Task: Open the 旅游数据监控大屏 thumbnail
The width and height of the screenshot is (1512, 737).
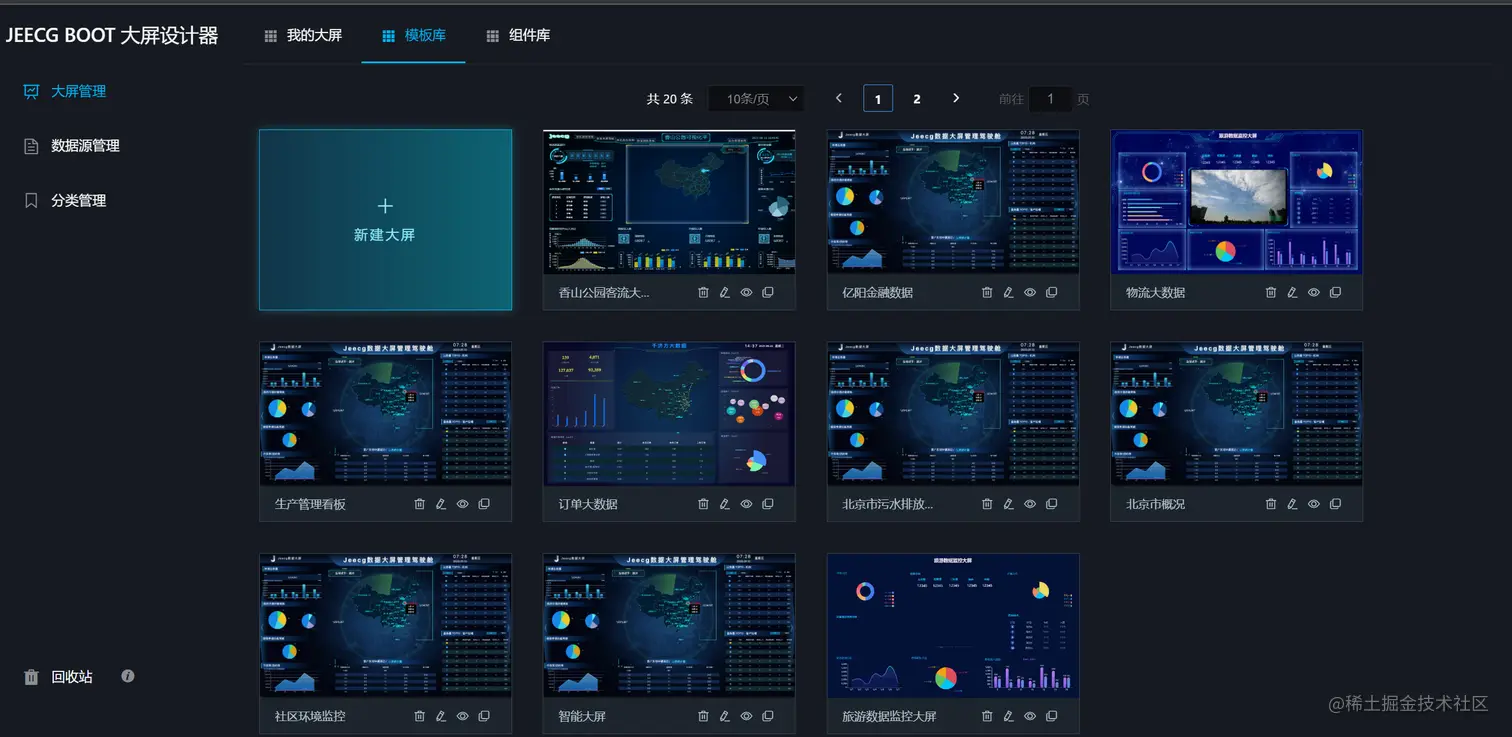Action: click(953, 626)
